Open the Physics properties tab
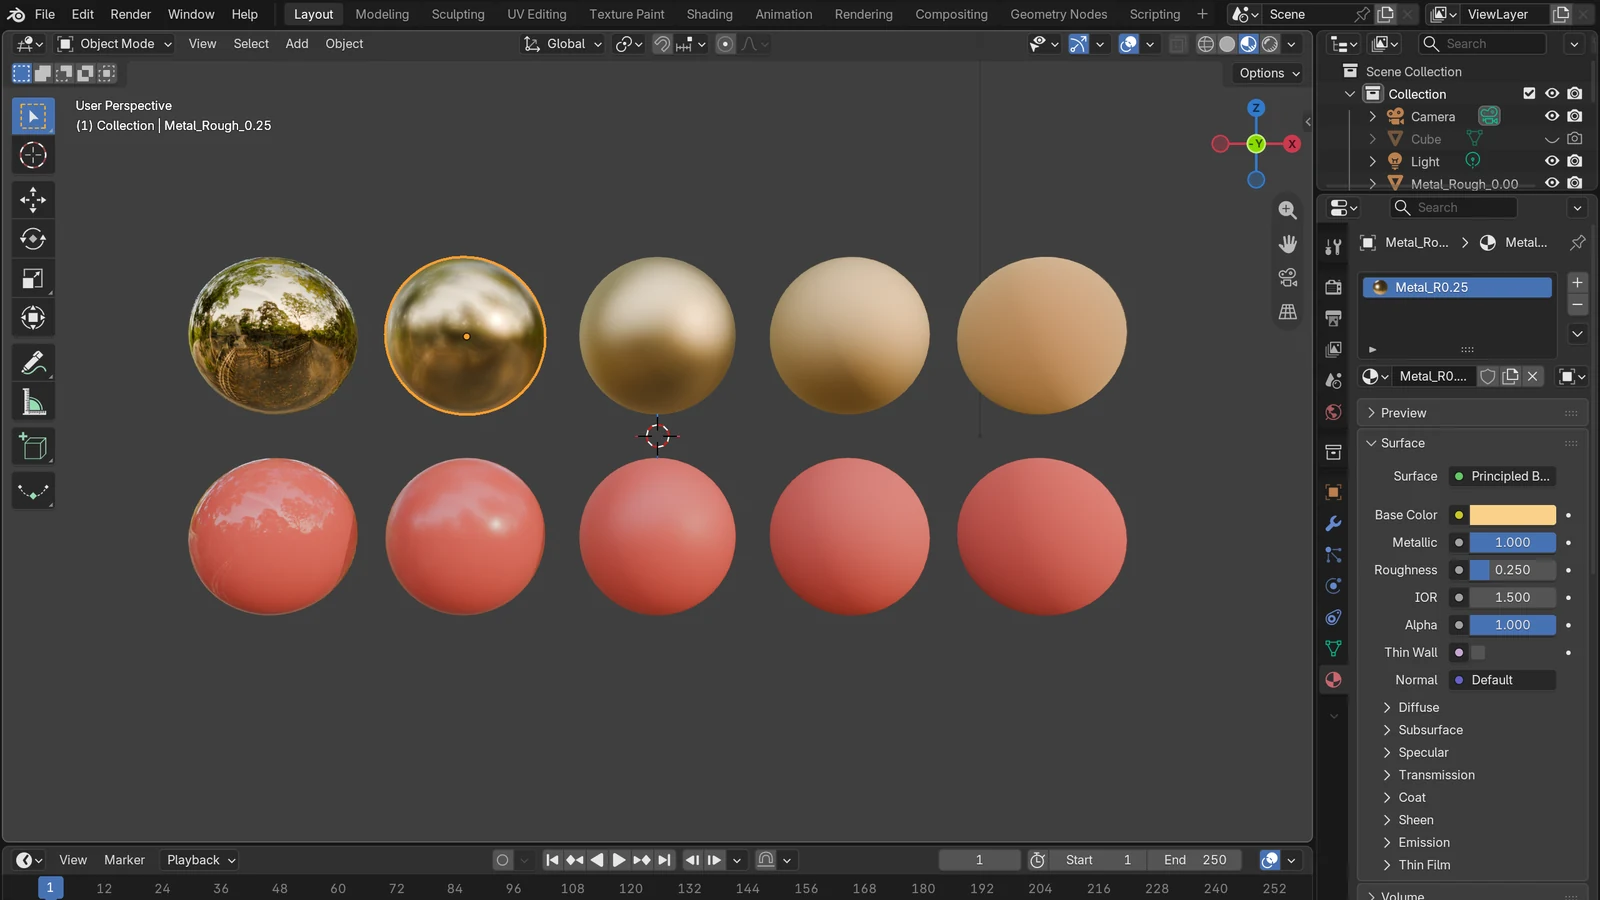Image resolution: width=1600 pixels, height=900 pixels. (x=1333, y=586)
